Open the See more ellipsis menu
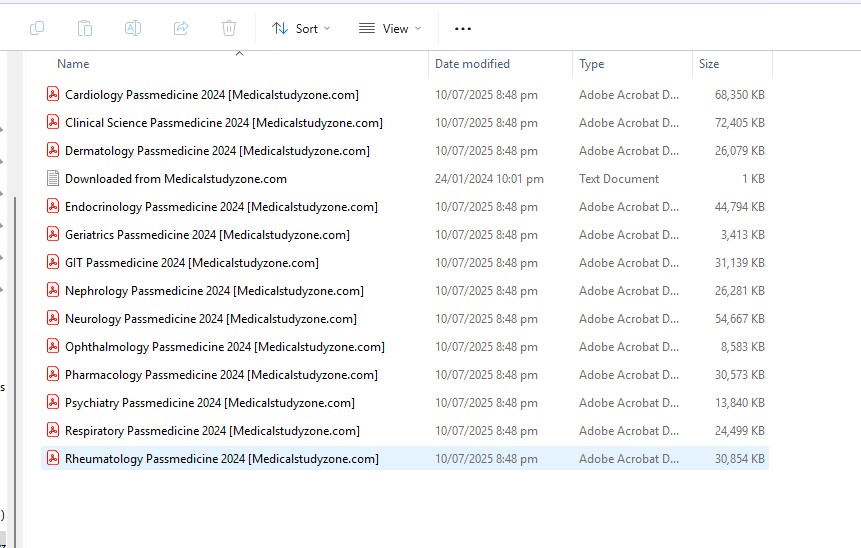This screenshot has width=861, height=548. click(x=463, y=29)
